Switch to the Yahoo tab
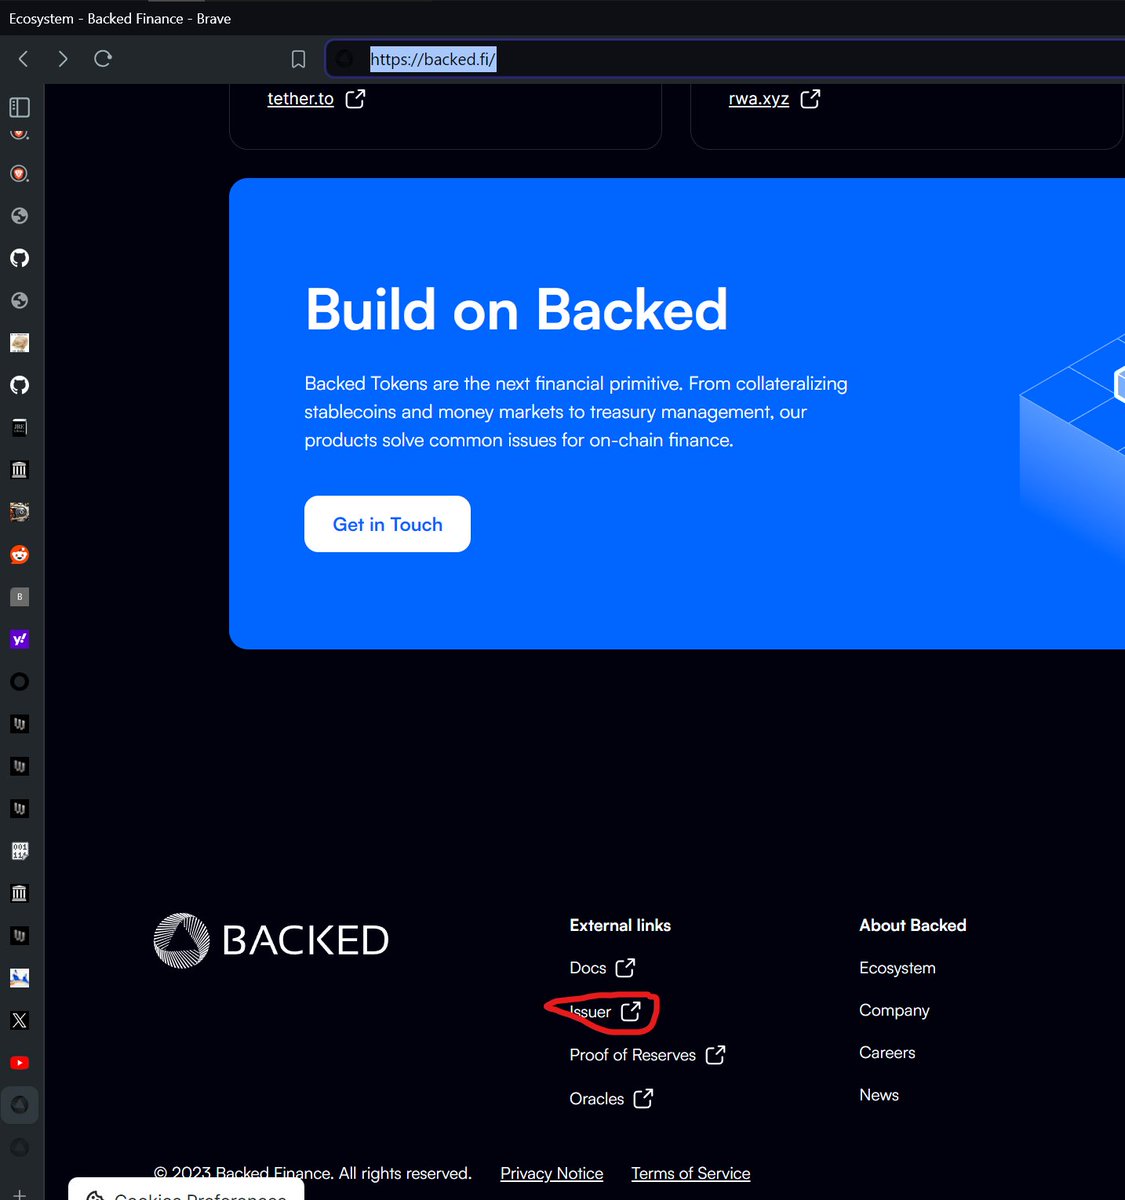Viewport: 1125px width, 1200px height. pyautogui.click(x=19, y=639)
